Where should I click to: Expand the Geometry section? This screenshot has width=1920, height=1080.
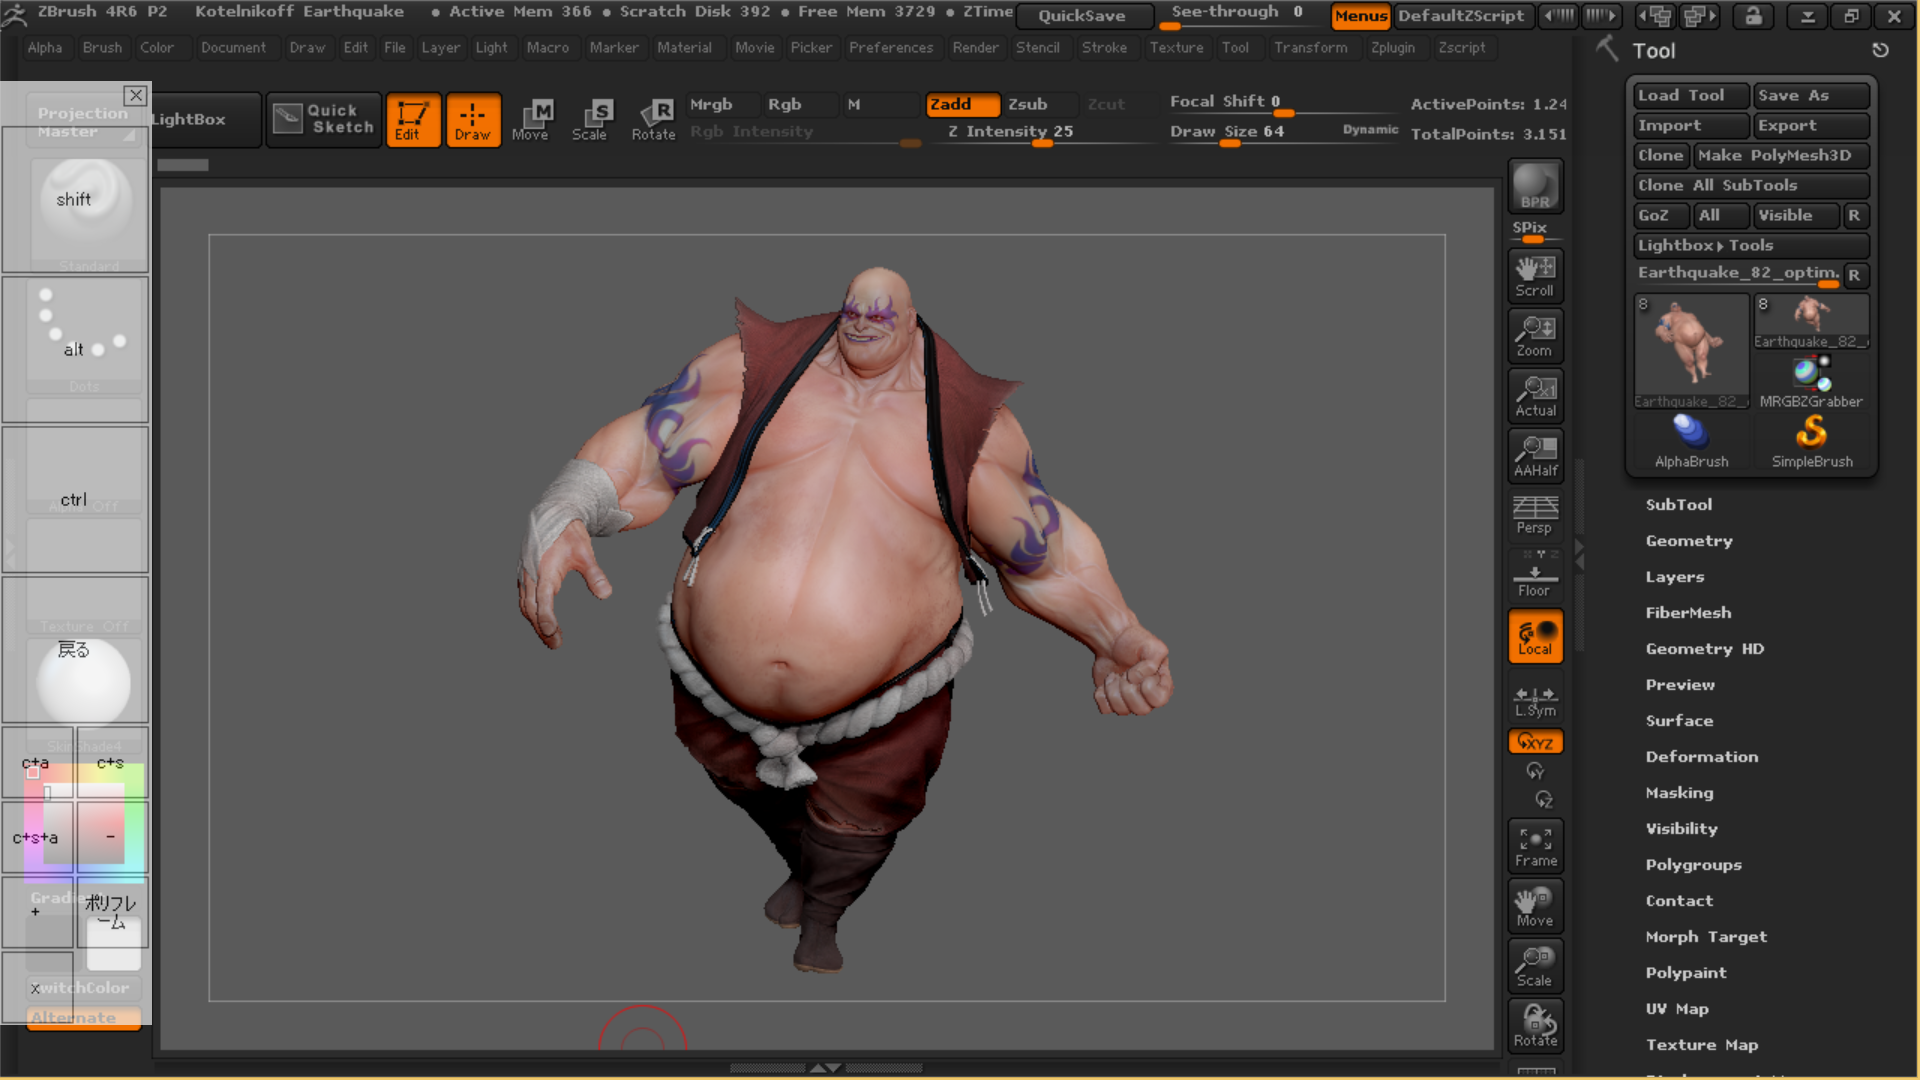pos(1688,541)
